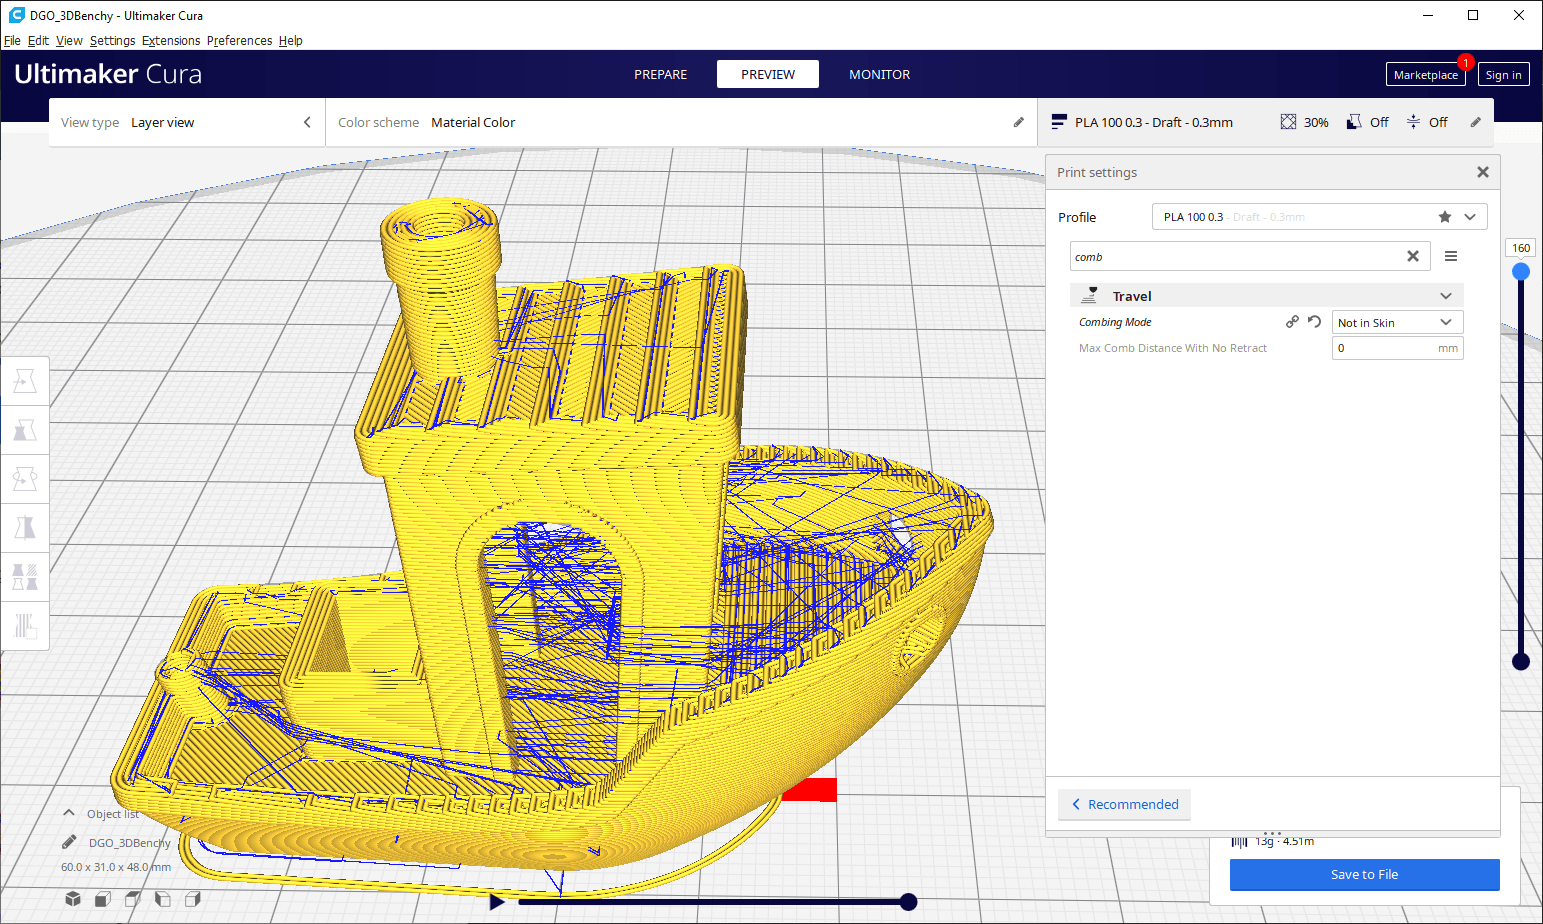
Task: Switch to the PREVIEW stage
Action: (768, 74)
